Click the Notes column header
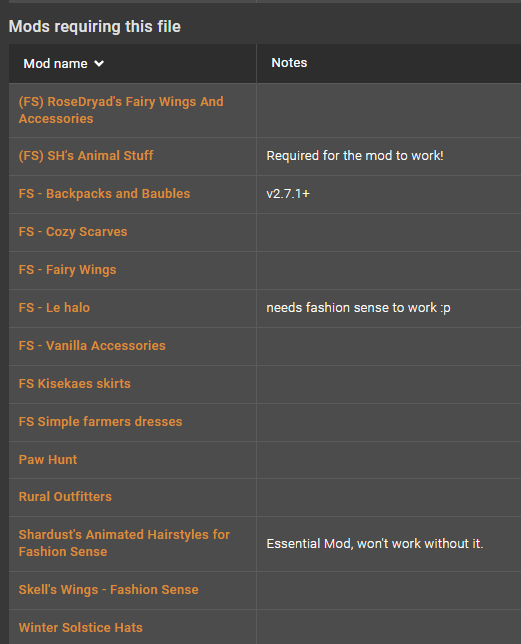The width and height of the screenshot is (521, 644). click(x=289, y=63)
